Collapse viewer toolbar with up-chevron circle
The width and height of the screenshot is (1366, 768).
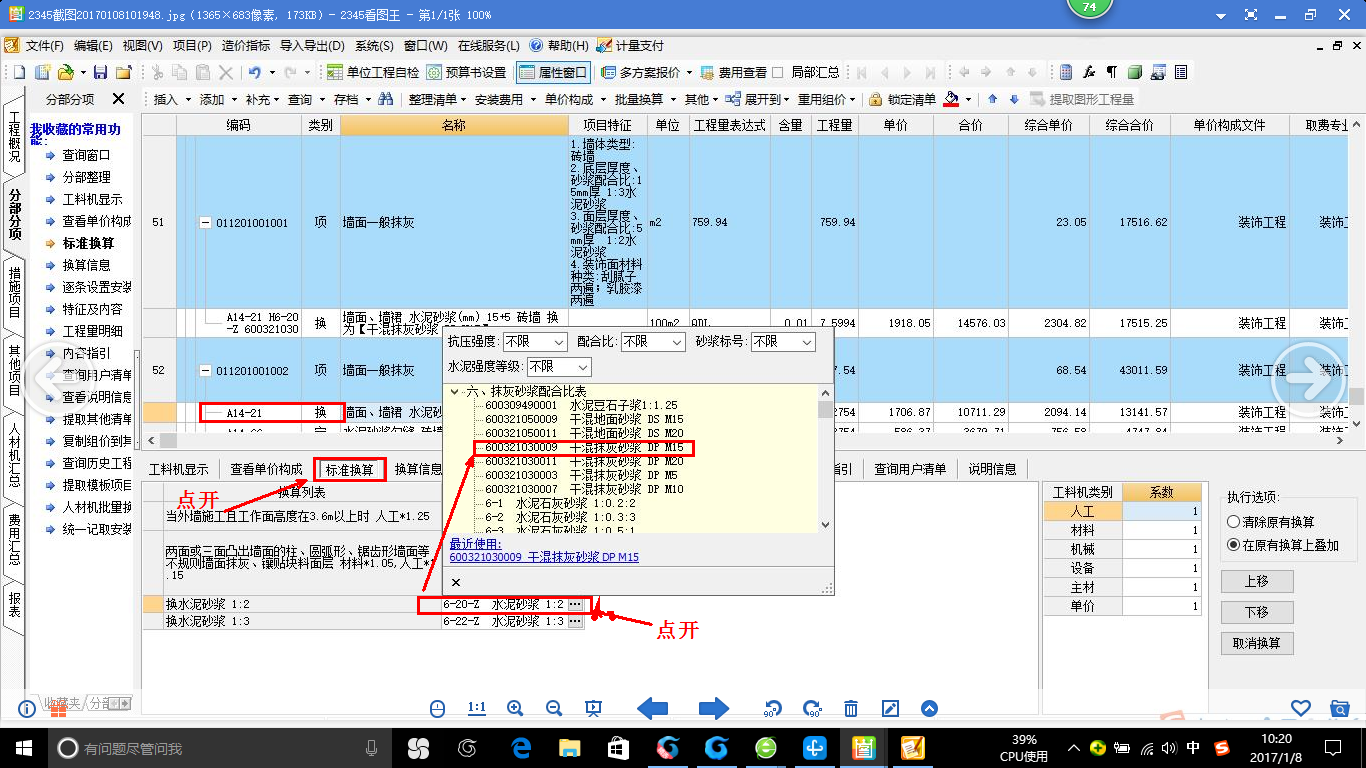coord(929,709)
